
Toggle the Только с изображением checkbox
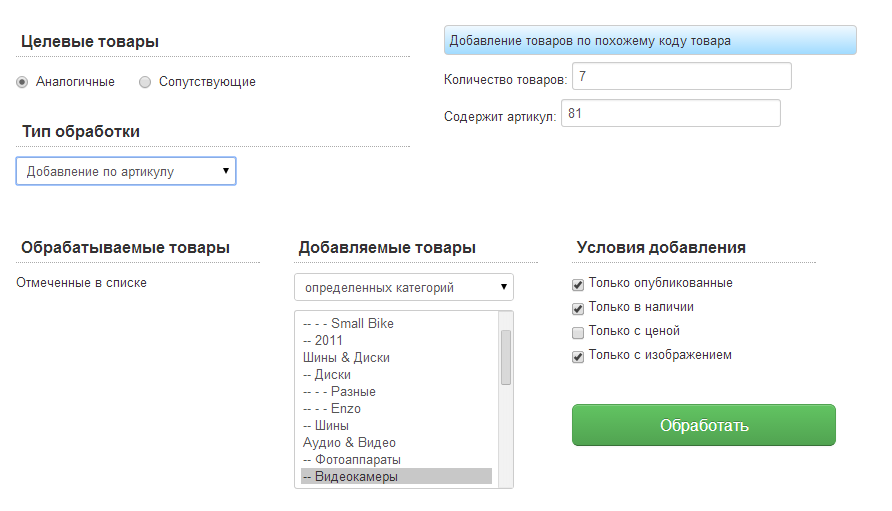point(578,356)
